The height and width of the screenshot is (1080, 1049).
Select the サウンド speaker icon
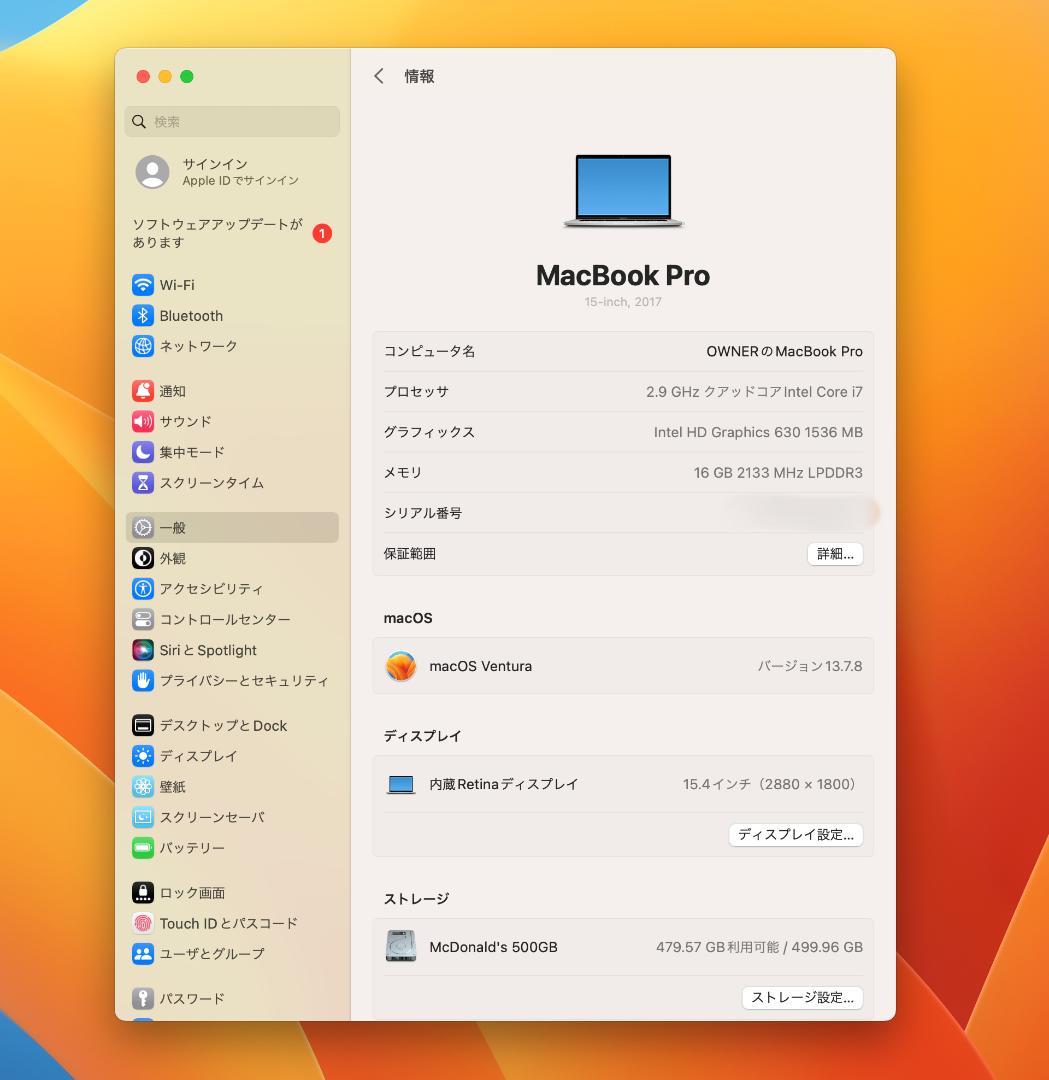tap(143, 422)
